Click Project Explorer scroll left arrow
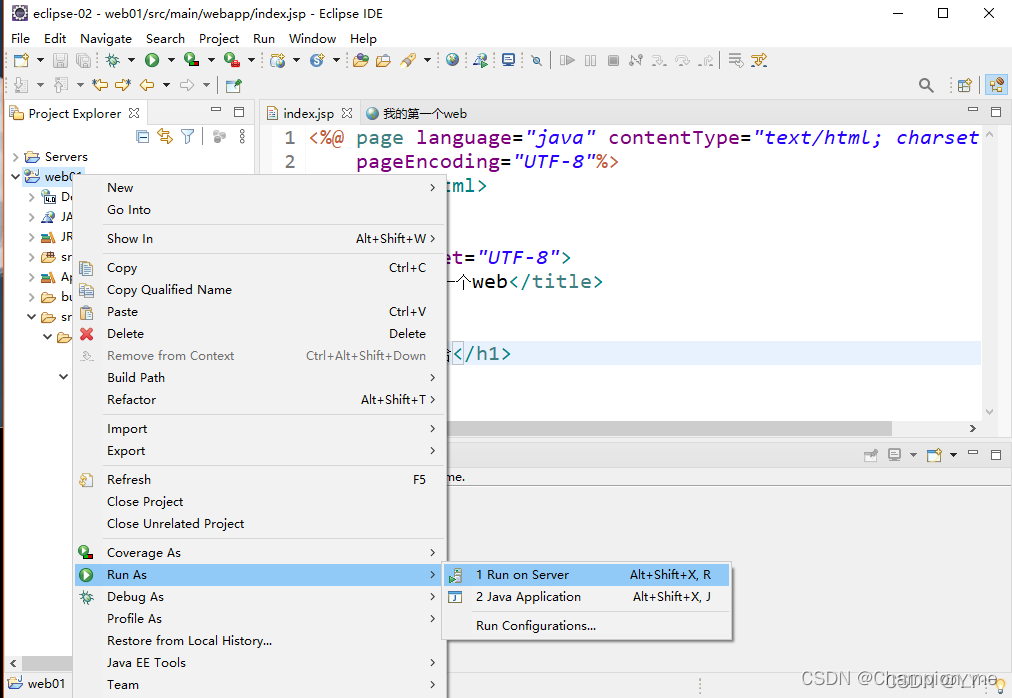This screenshot has height=698, width=1012. 13,663
